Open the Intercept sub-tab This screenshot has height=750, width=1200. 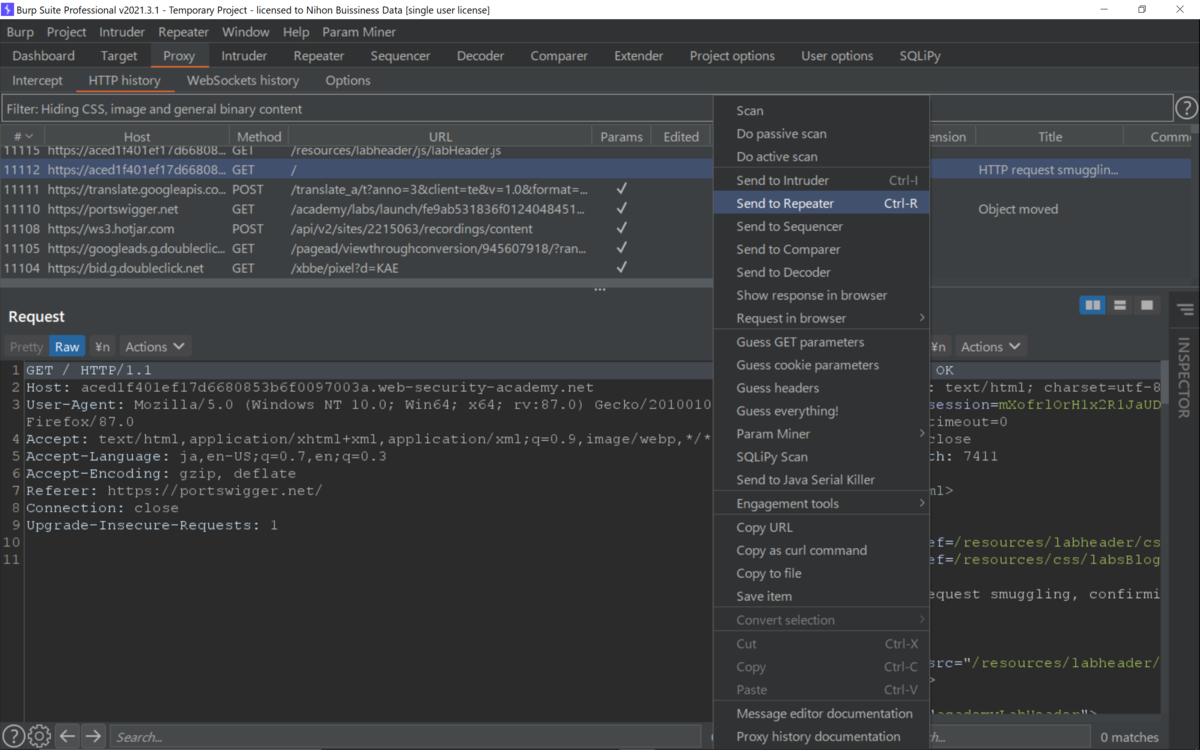pos(37,80)
